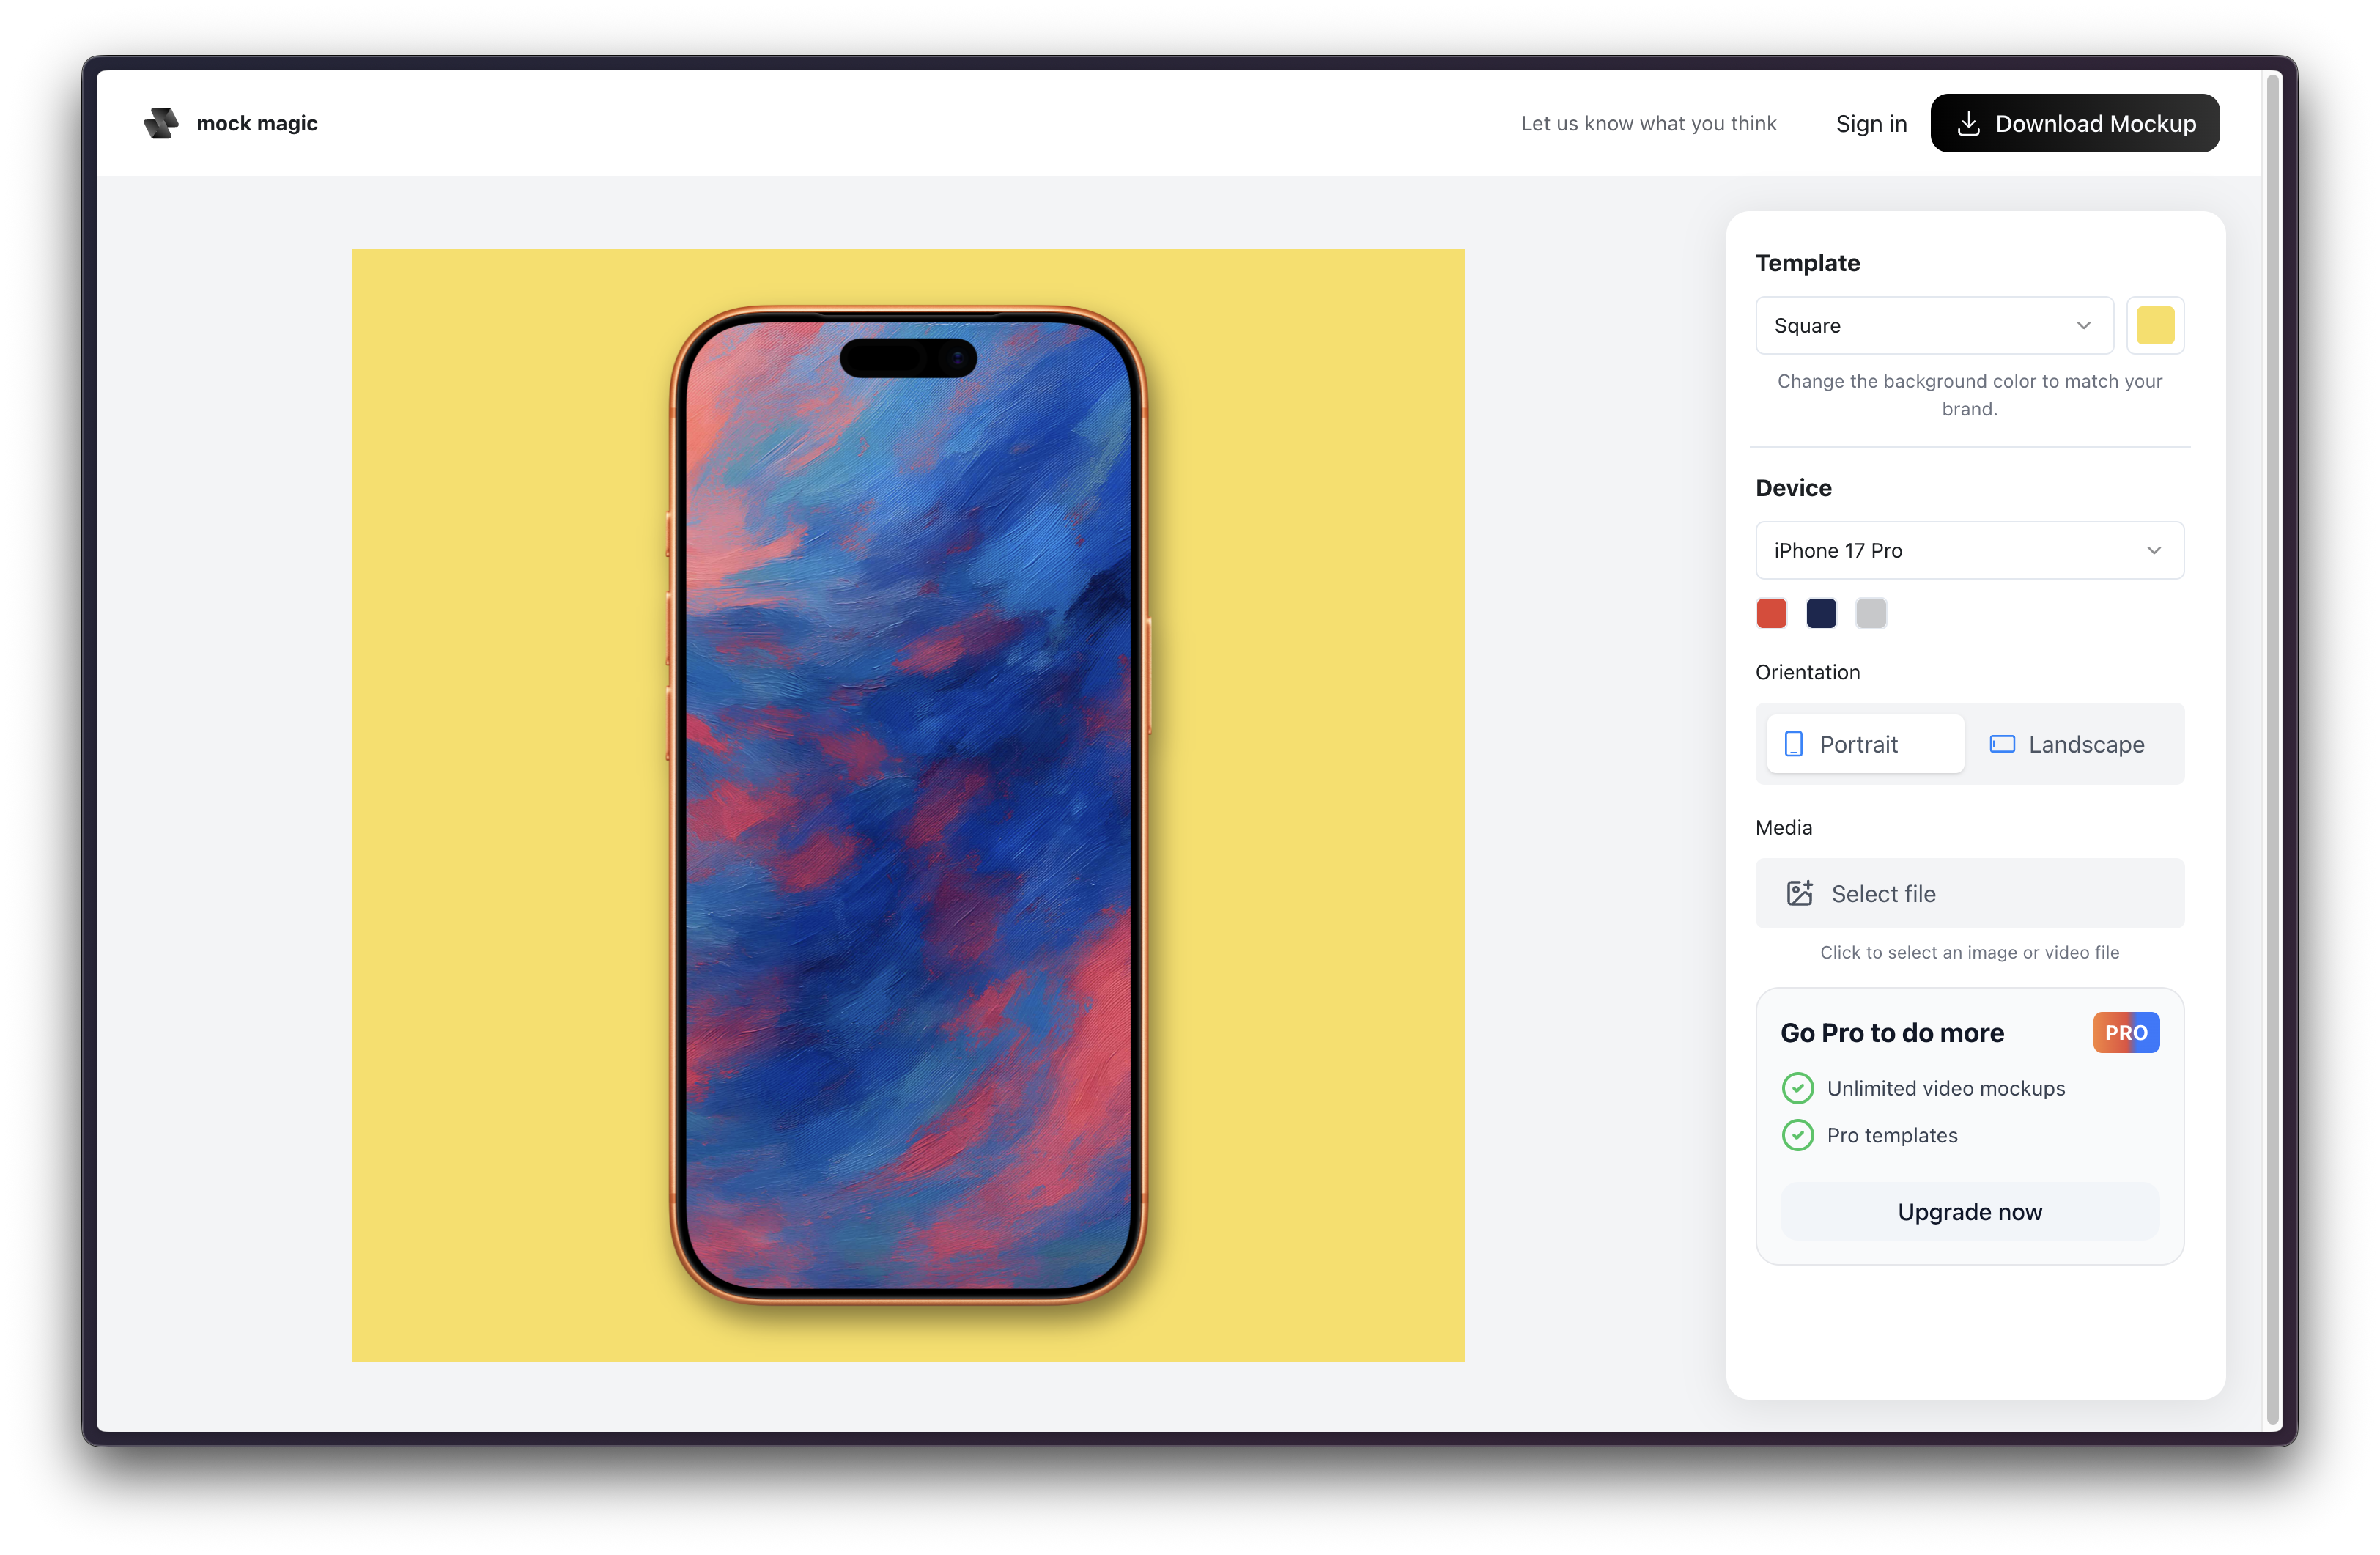Screen dimensions: 2380x1555
Task: Select the orange device color
Action: [x=1771, y=613]
